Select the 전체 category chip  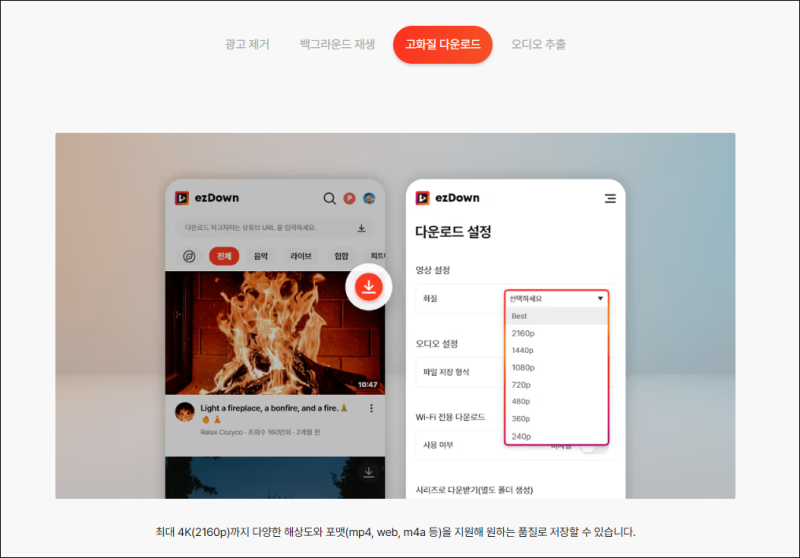click(224, 256)
